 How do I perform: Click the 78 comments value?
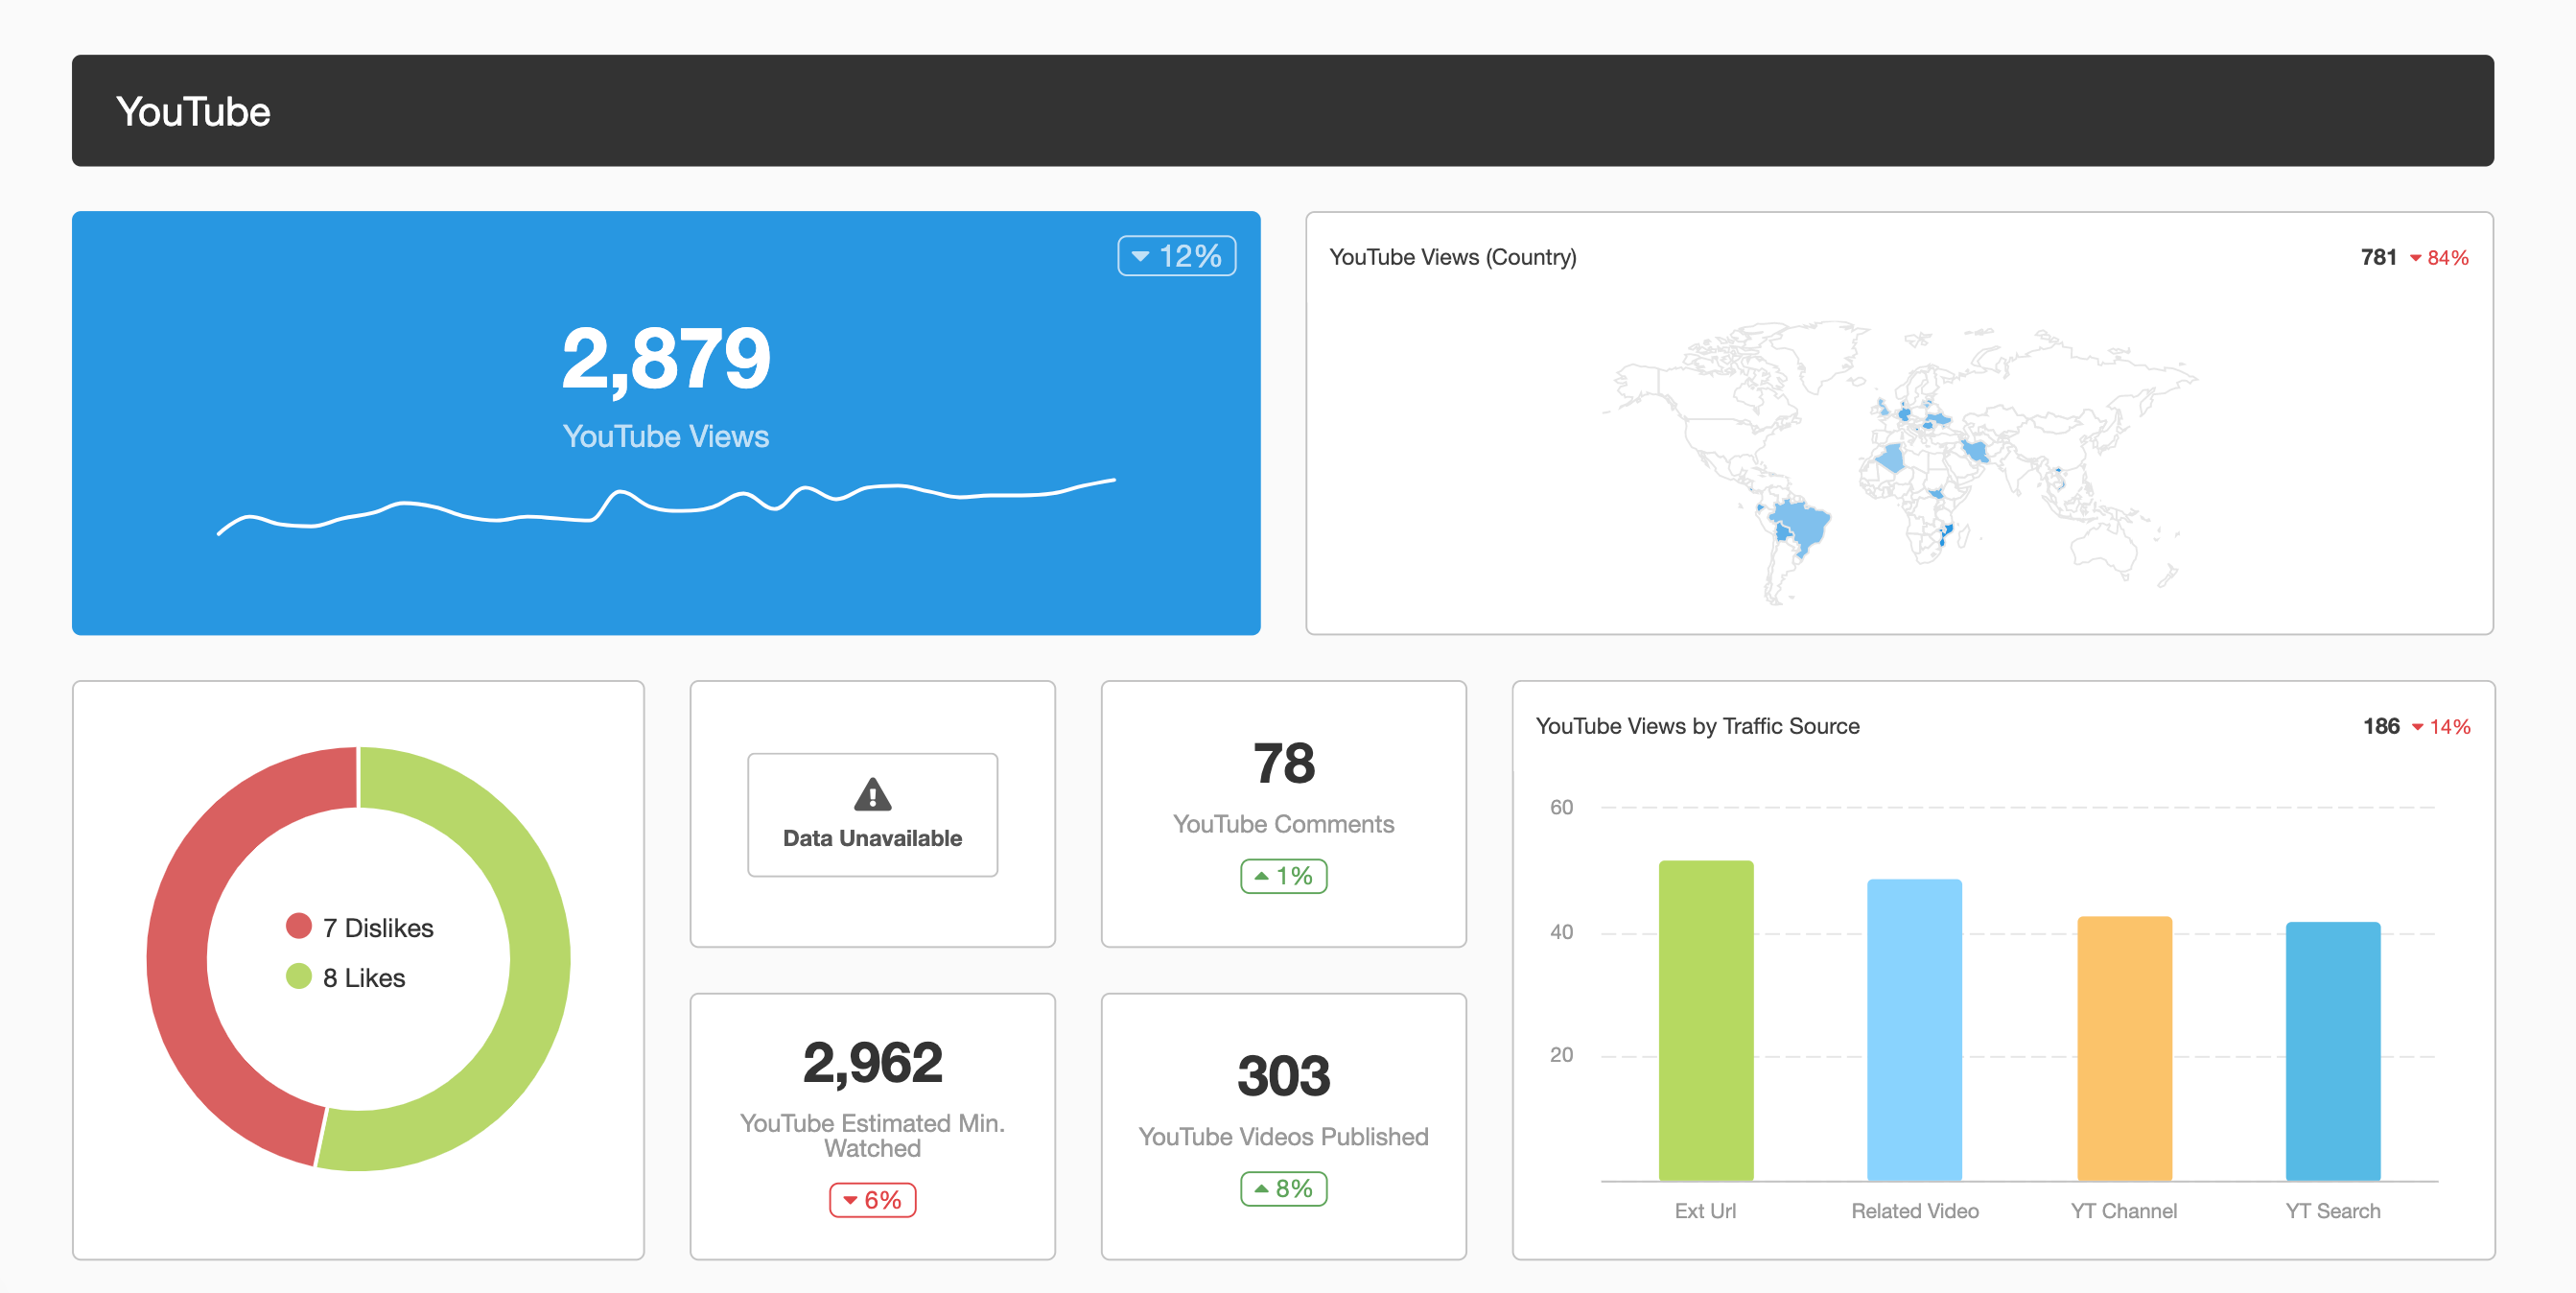pyautogui.click(x=1283, y=764)
